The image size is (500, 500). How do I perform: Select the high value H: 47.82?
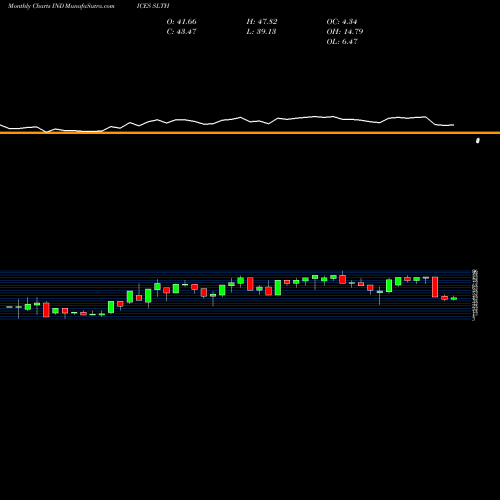pos(262,22)
